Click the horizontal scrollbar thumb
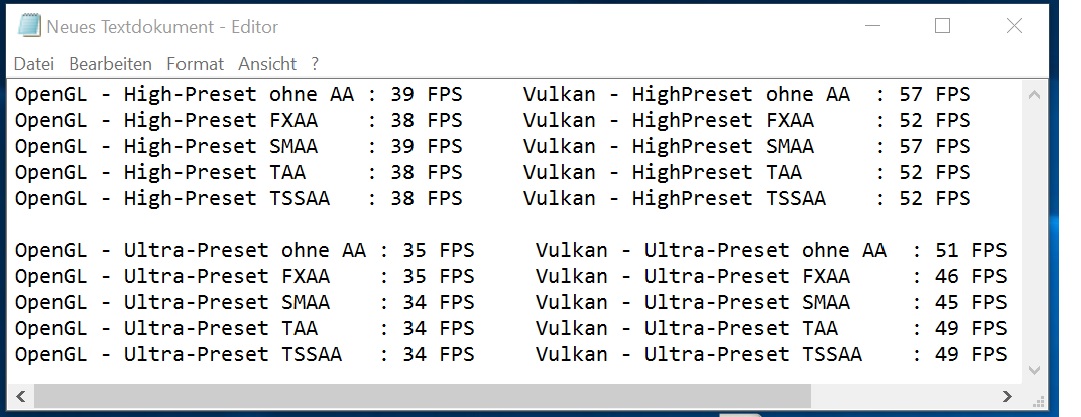The height and width of the screenshot is (417, 1081). (x=422, y=396)
